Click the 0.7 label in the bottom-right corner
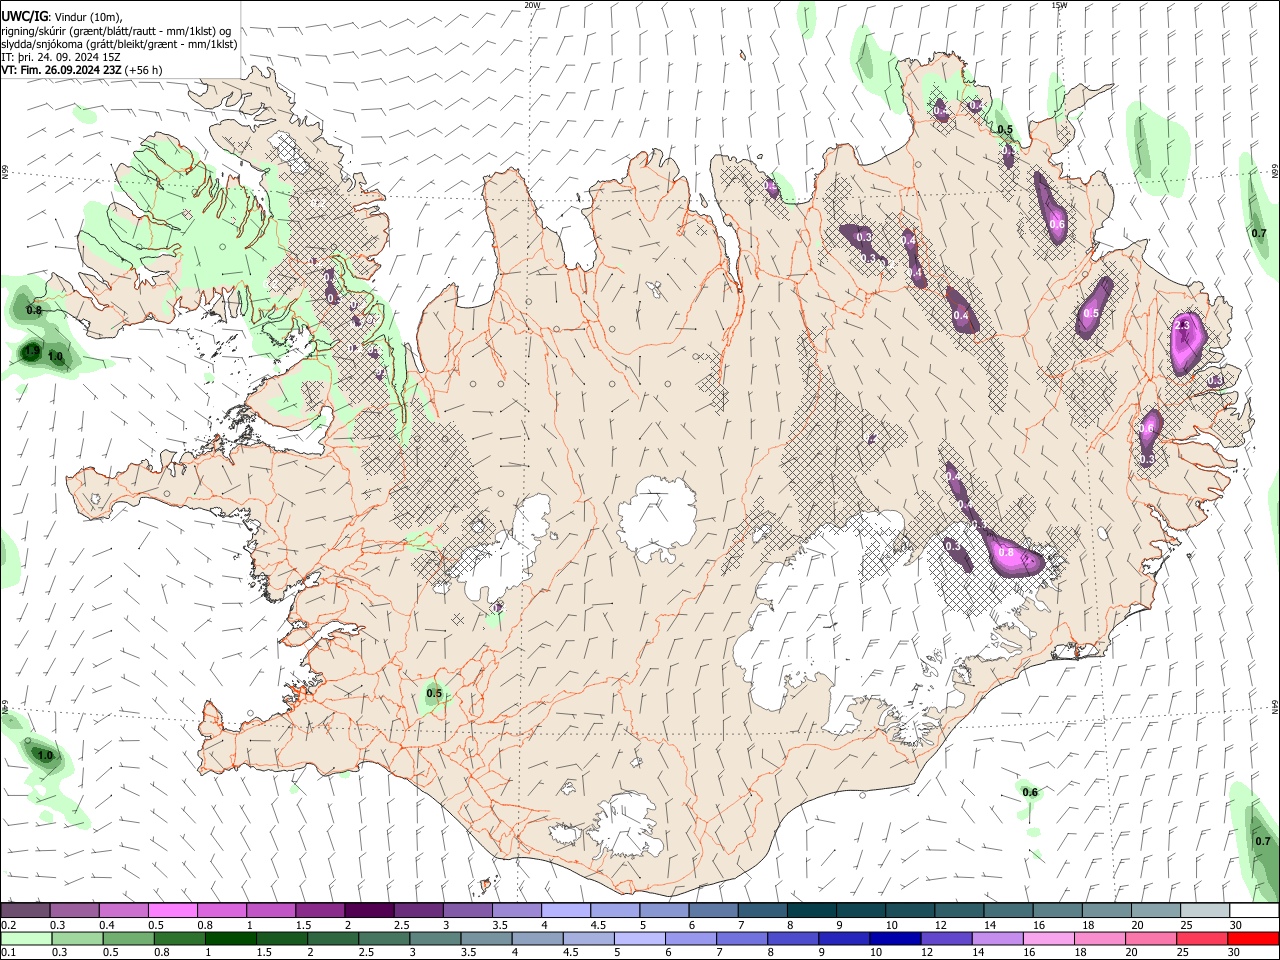Image resolution: width=1280 pixels, height=960 pixels. tap(1263, 841)
